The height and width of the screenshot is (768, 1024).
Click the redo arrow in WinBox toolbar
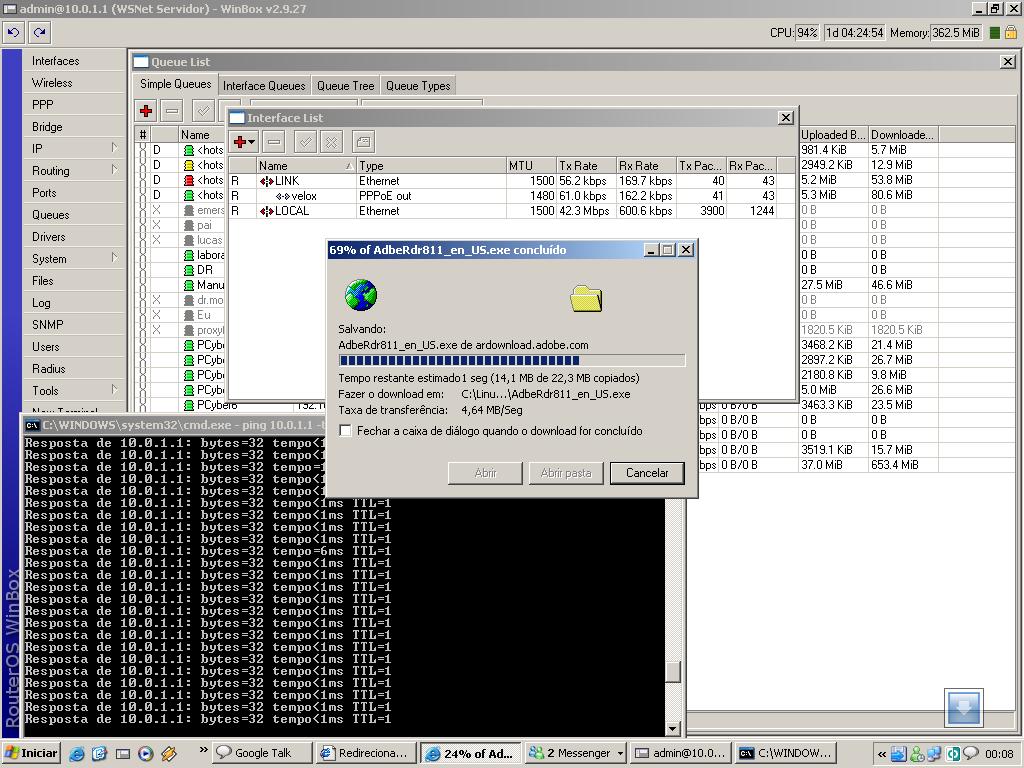[x=40, y=32]
